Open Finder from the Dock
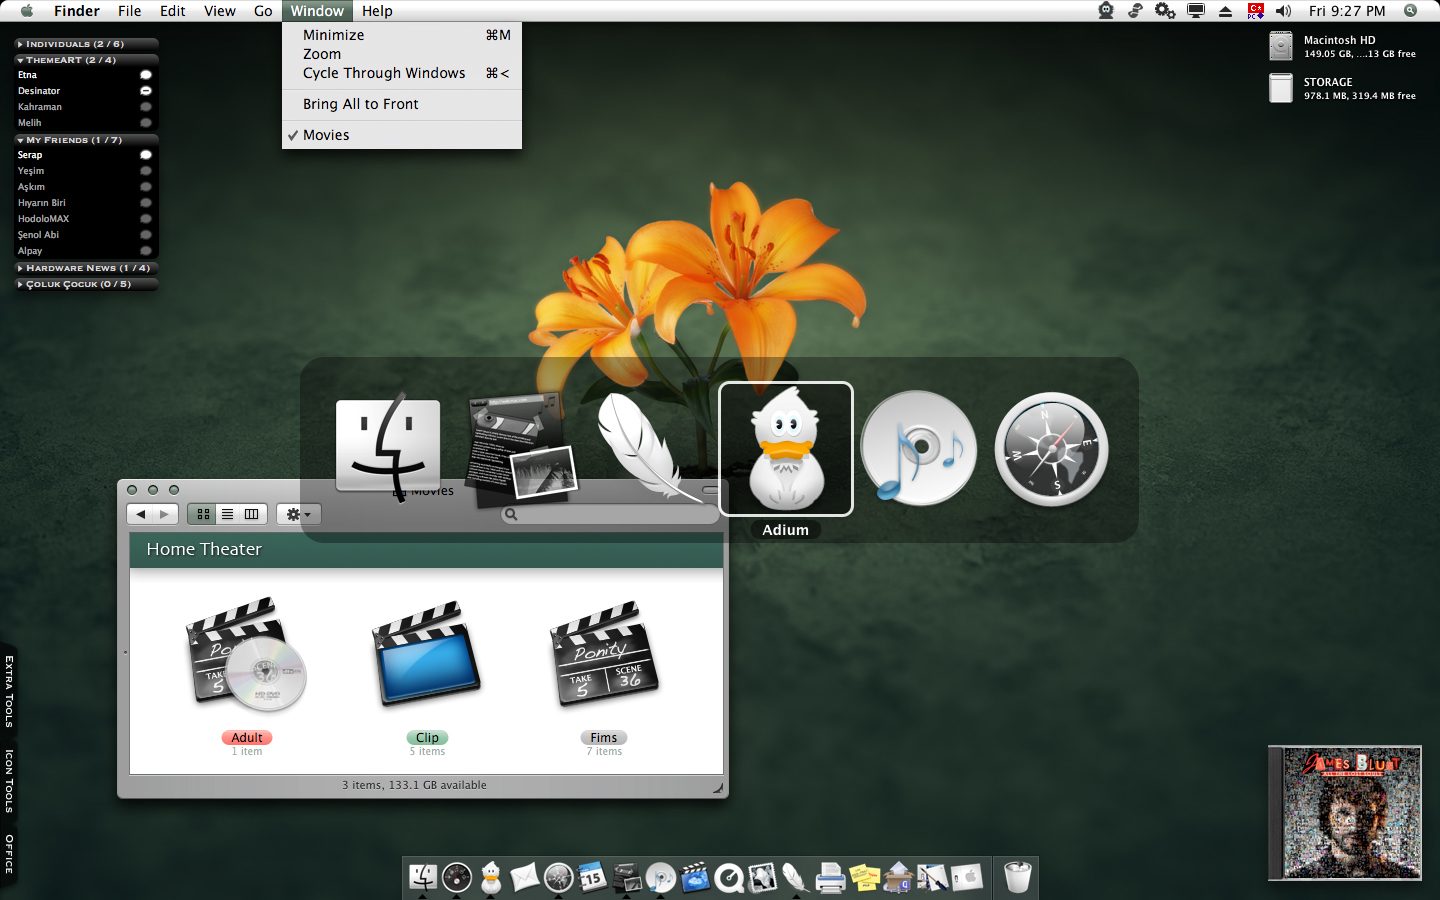Viewport: 1440px width, 900px height. (x=423, y=877)
